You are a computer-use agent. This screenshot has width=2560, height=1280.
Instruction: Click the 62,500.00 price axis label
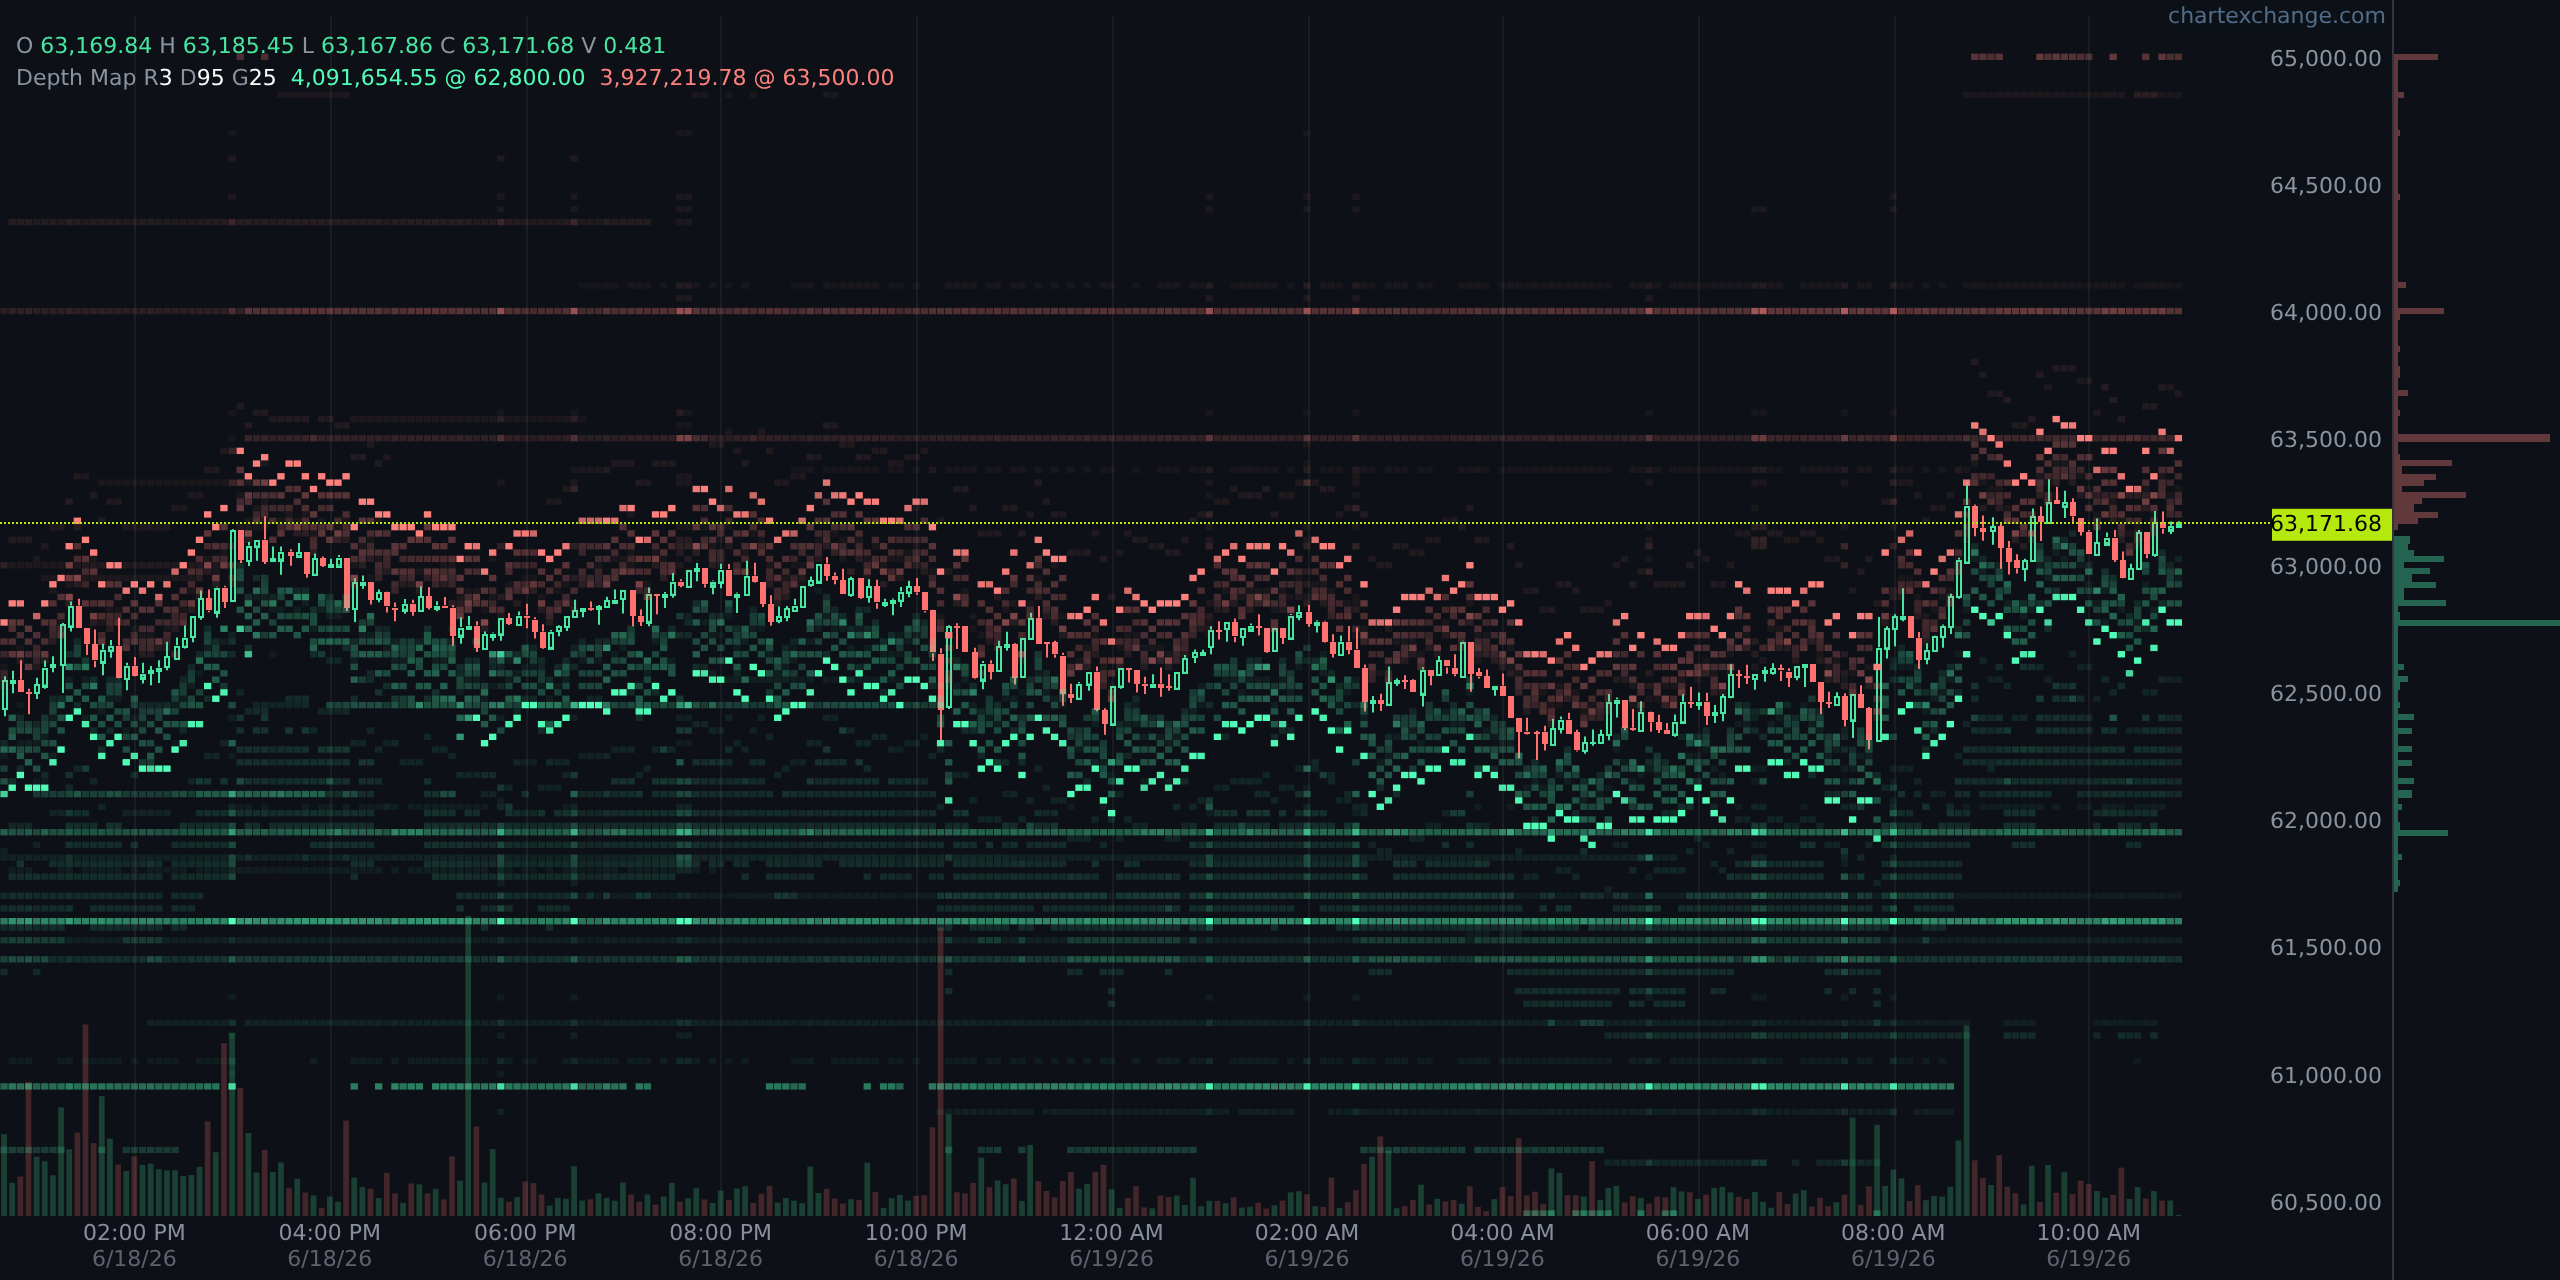click(x=2326, y=693)
